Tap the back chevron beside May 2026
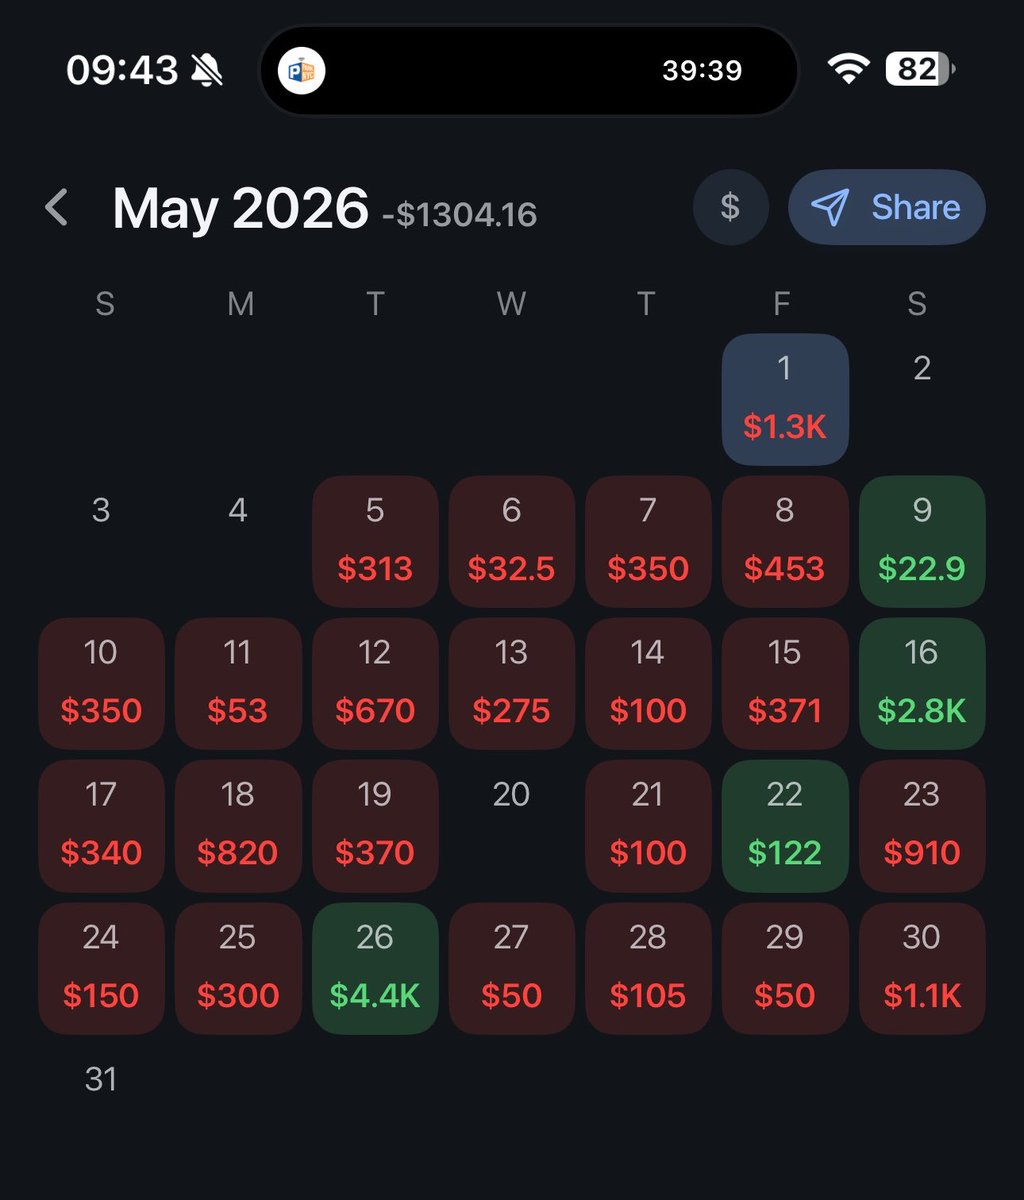1024x1200 pixels. [57, 208]
